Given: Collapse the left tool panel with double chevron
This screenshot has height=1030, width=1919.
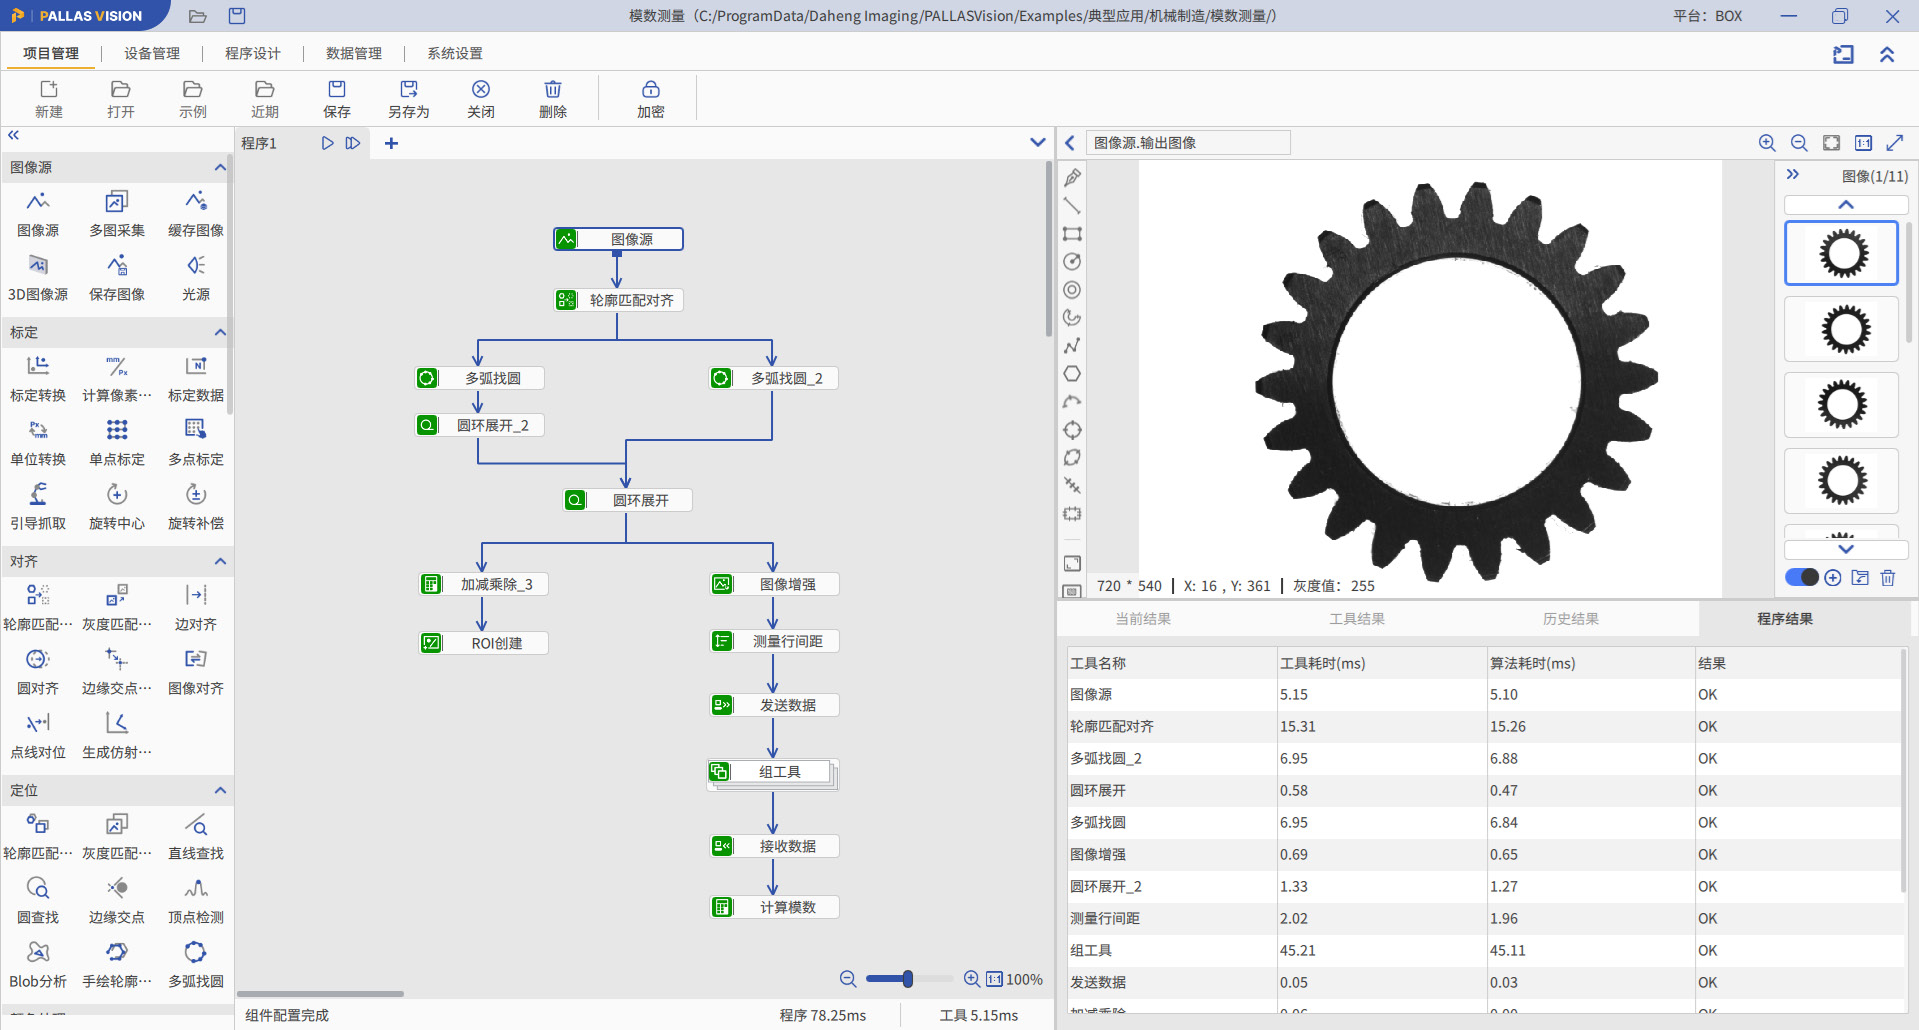Looking at the screenshot, I should 13,135.
